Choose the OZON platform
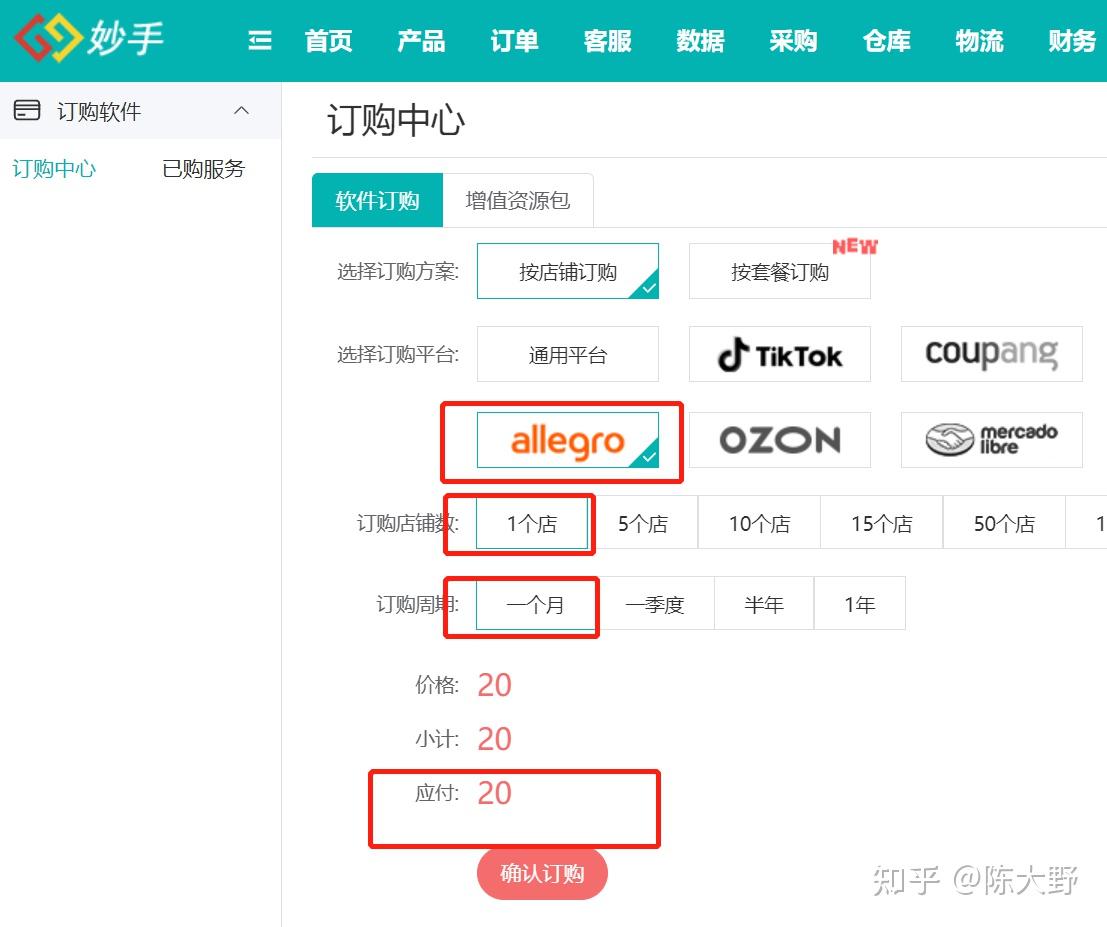The image size is (1107, 927). click(779, 440)
